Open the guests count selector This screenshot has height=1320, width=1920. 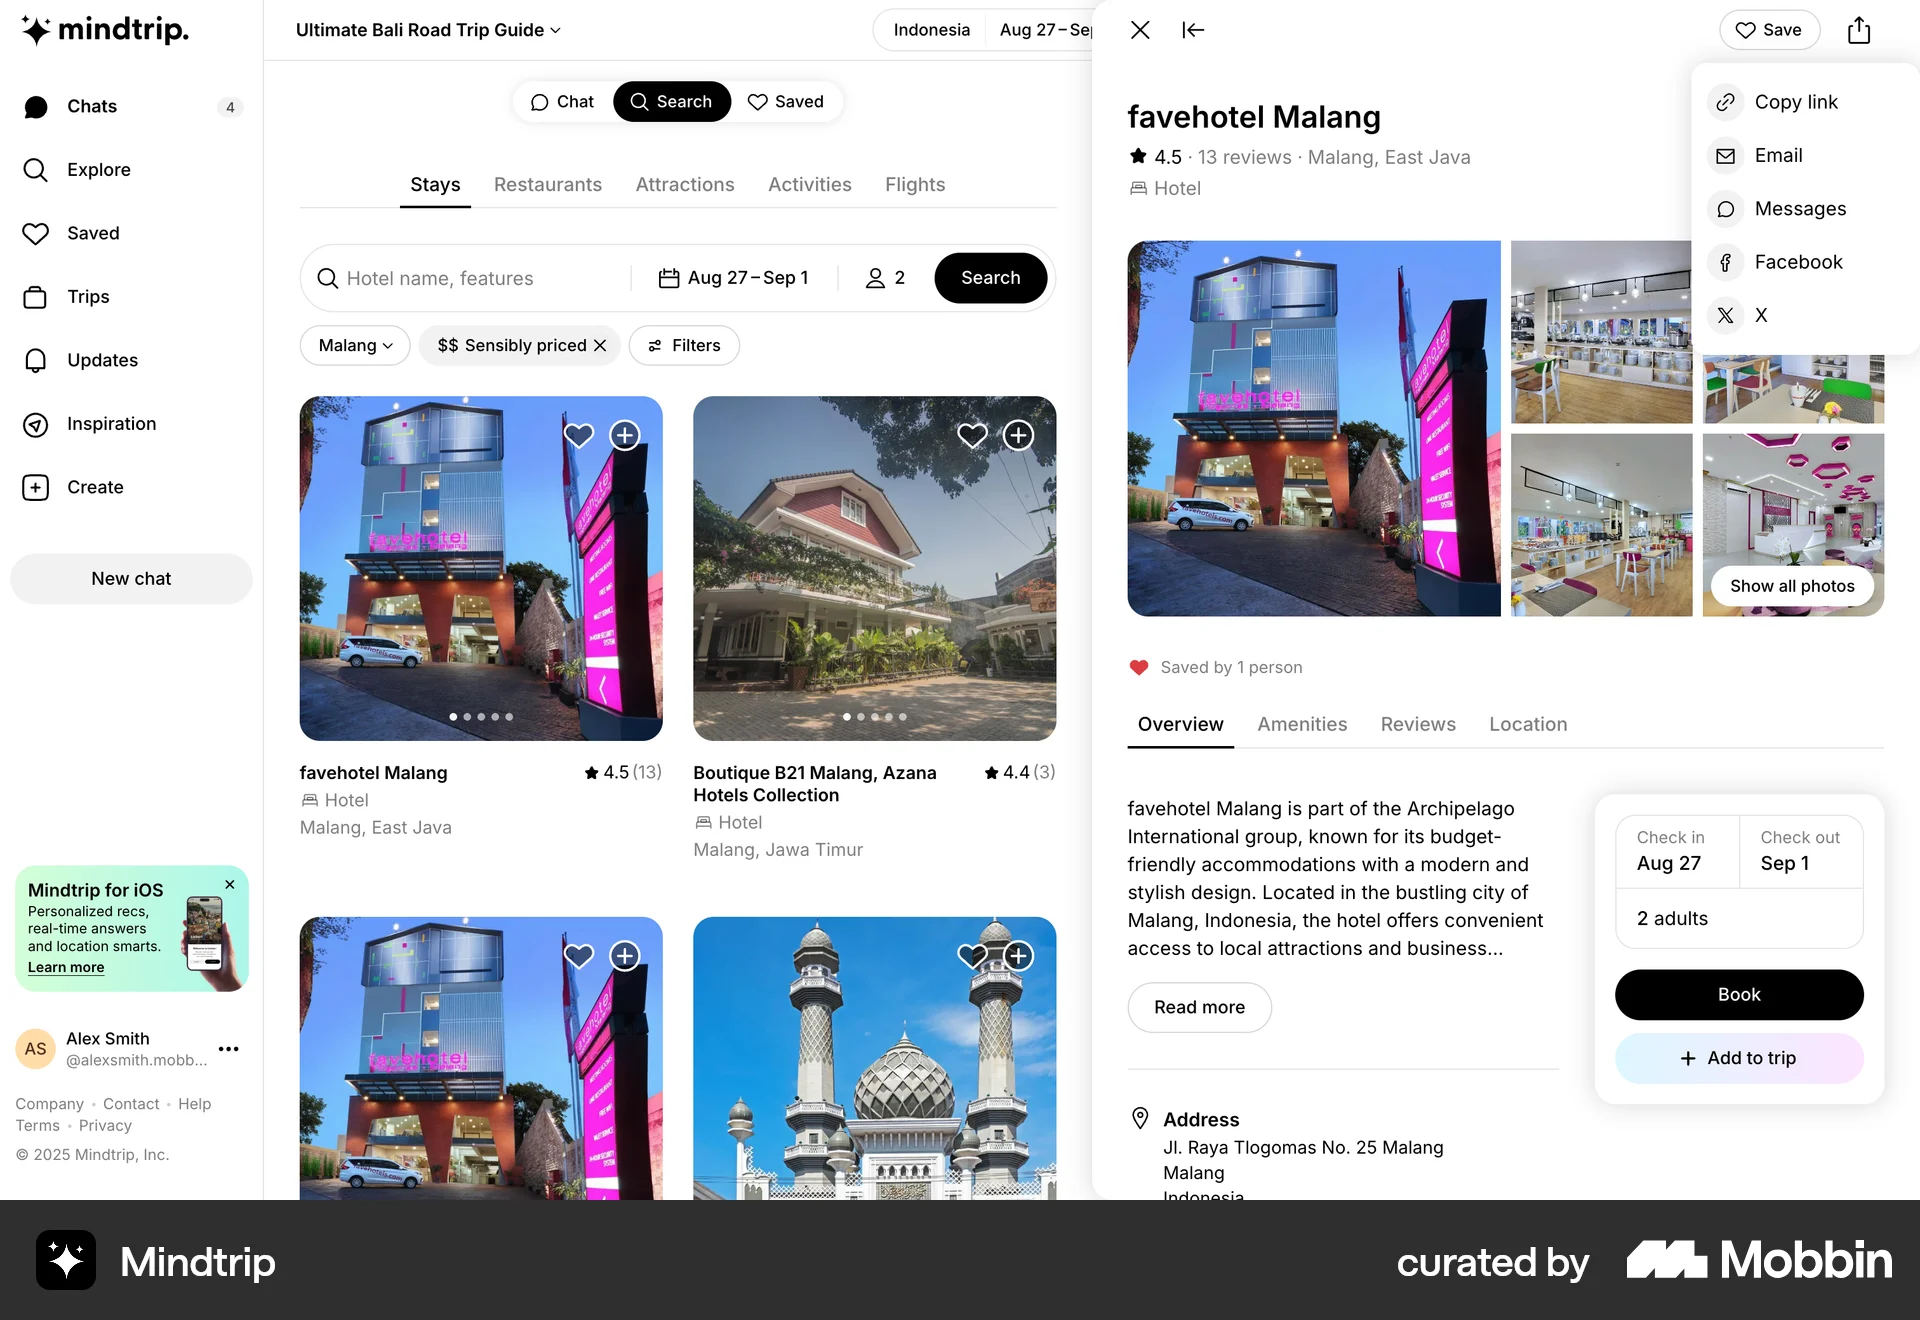point(885,278)
